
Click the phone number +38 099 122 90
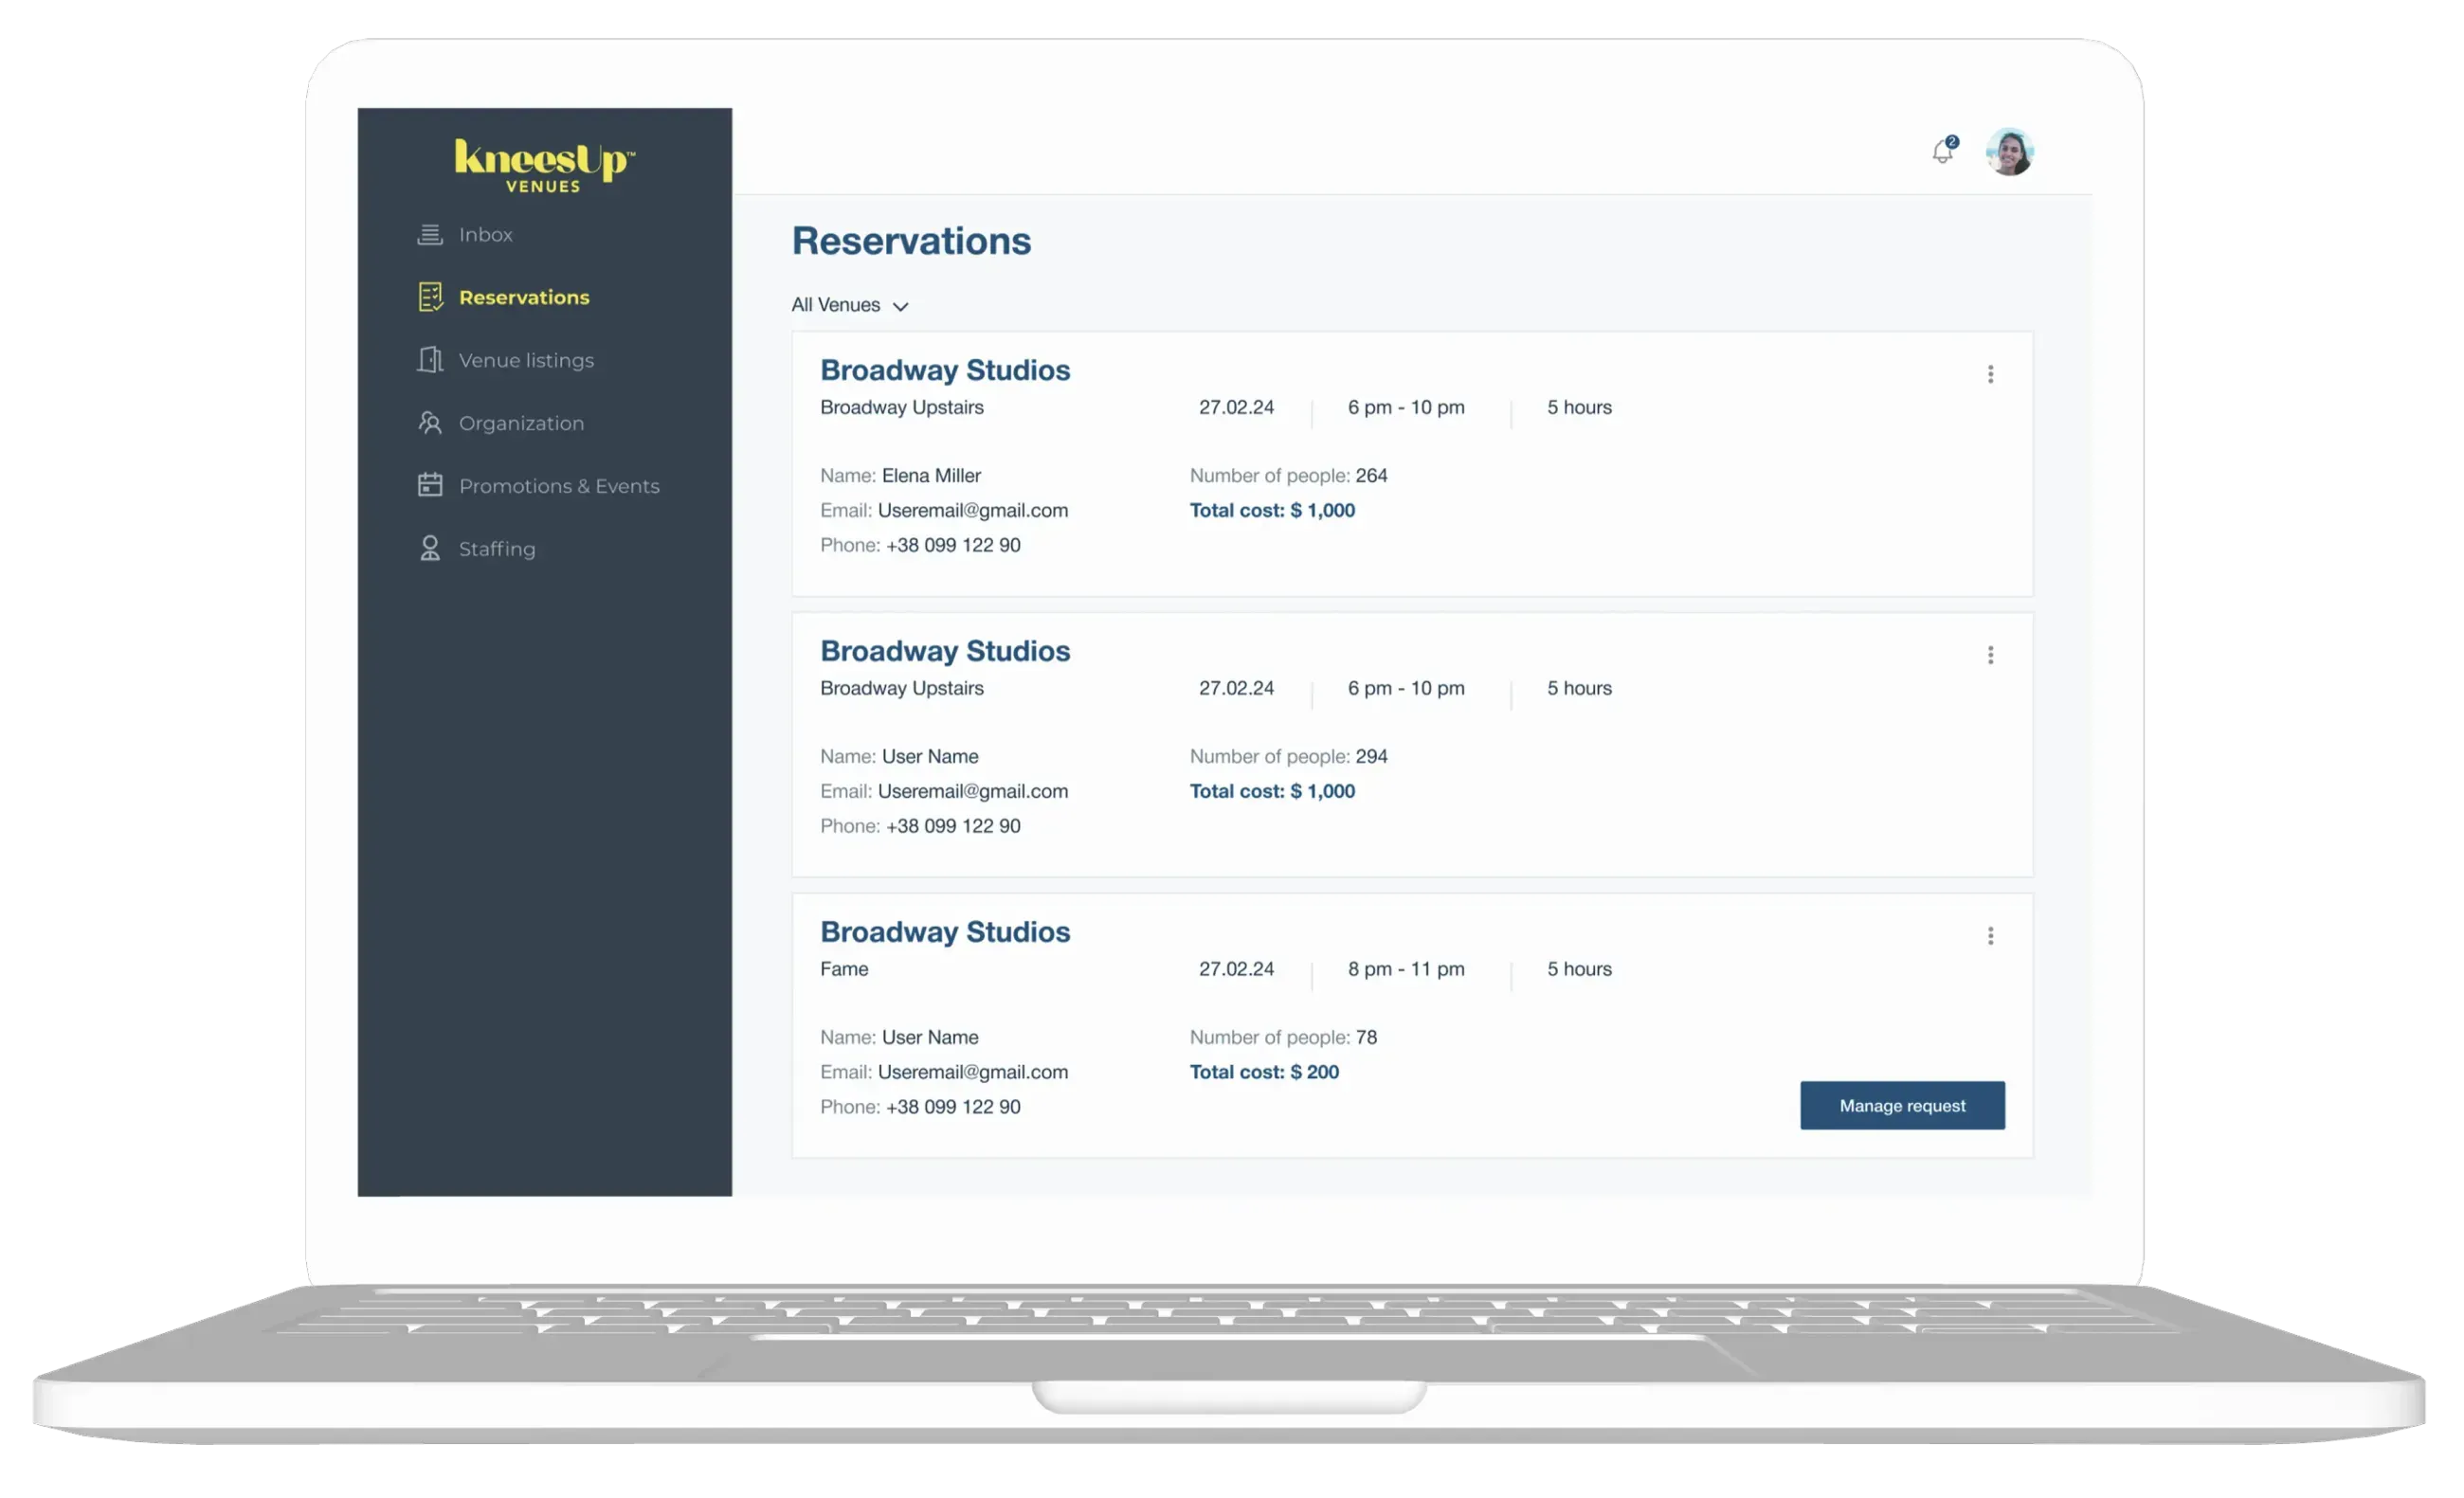(953, 545)
